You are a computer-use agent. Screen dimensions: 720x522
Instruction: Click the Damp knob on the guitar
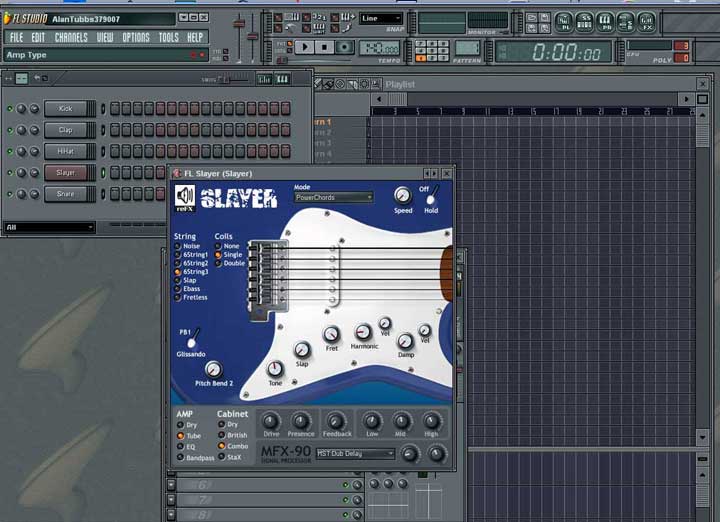point(405,341)
